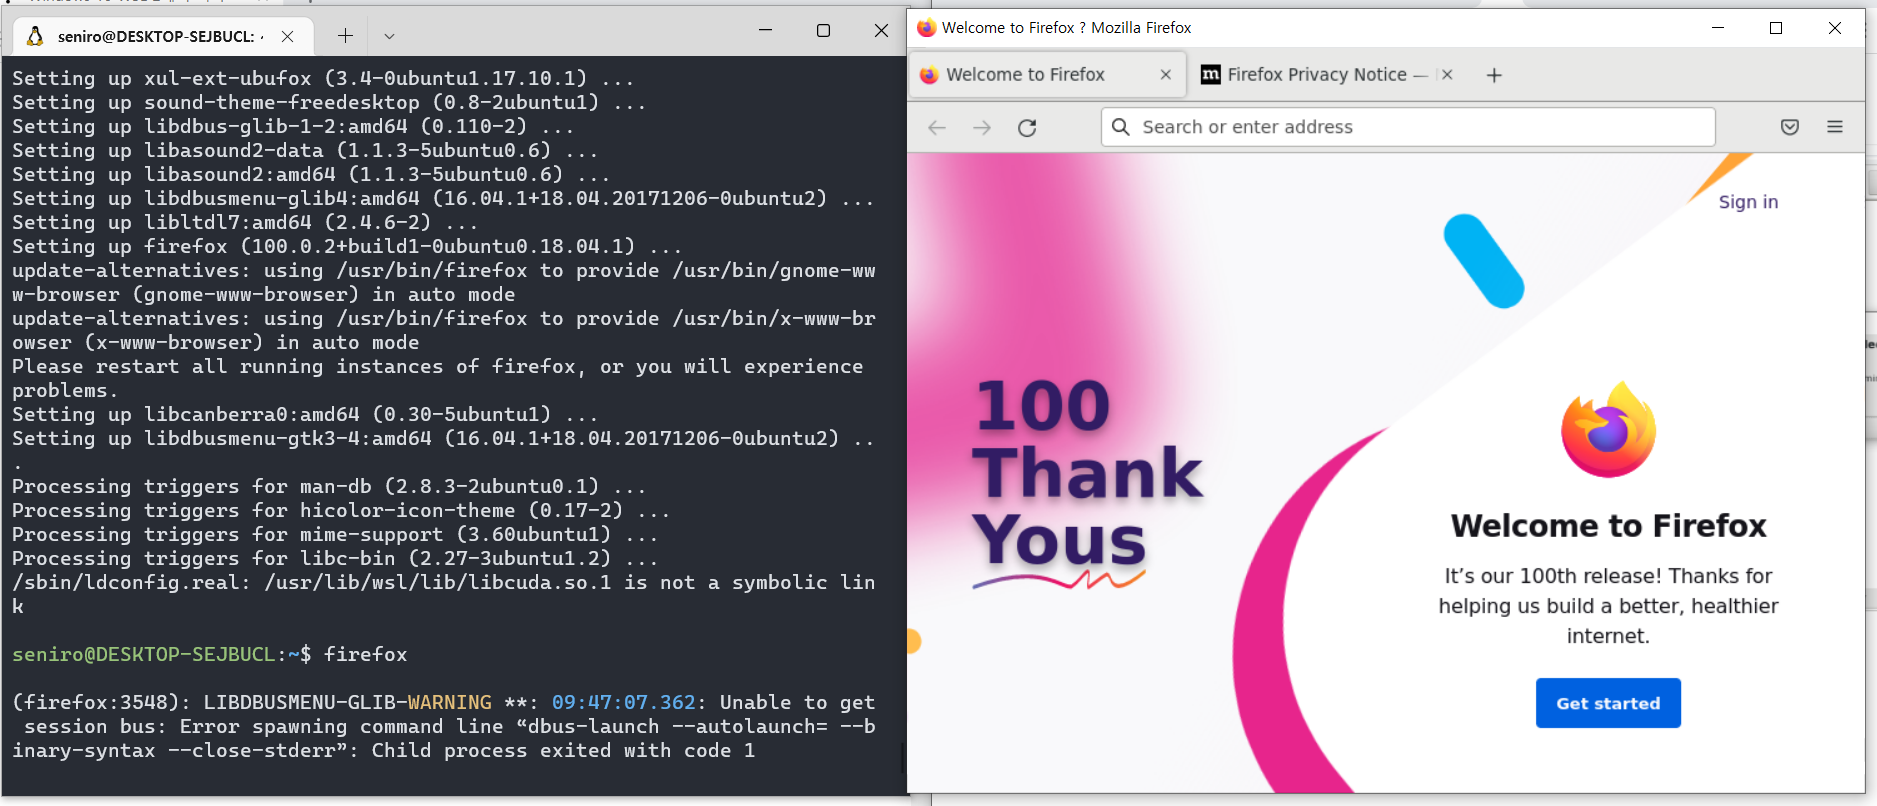Open terminal profile dropdown chevron

point(389,36)
